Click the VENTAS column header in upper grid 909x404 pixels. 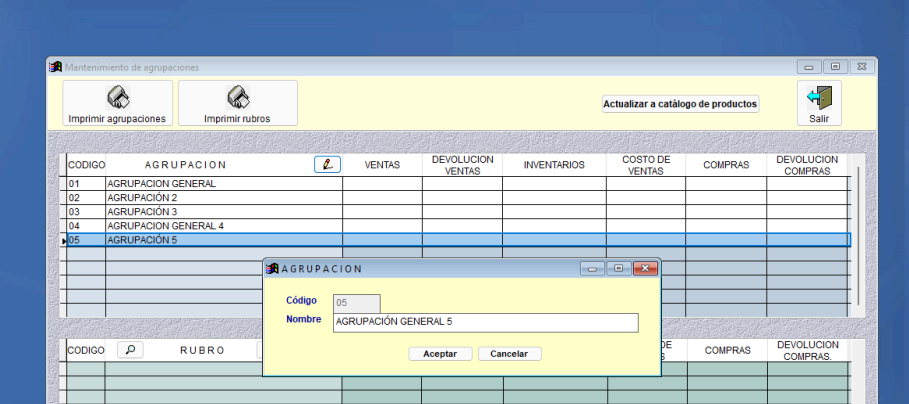click(x=383, y=165)
